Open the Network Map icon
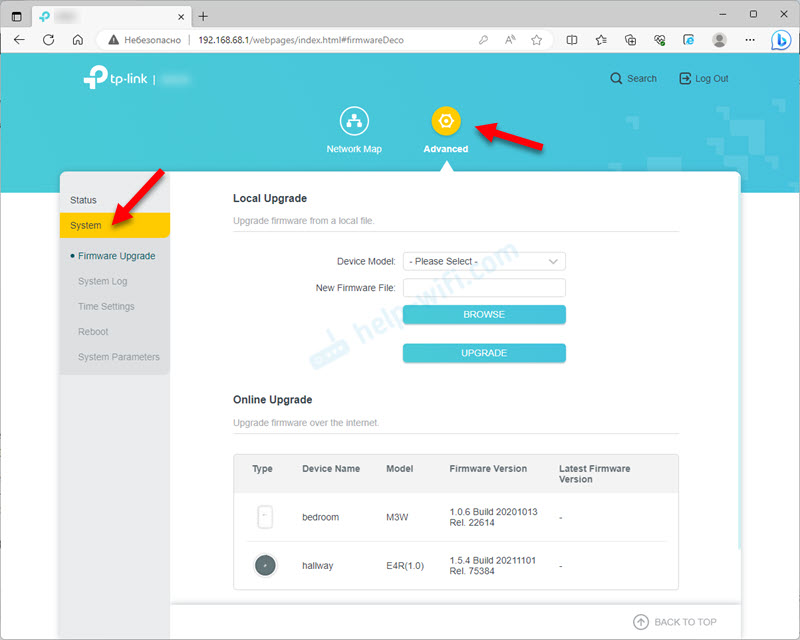This screenshot has height=640, width=800. coord(353,121)
